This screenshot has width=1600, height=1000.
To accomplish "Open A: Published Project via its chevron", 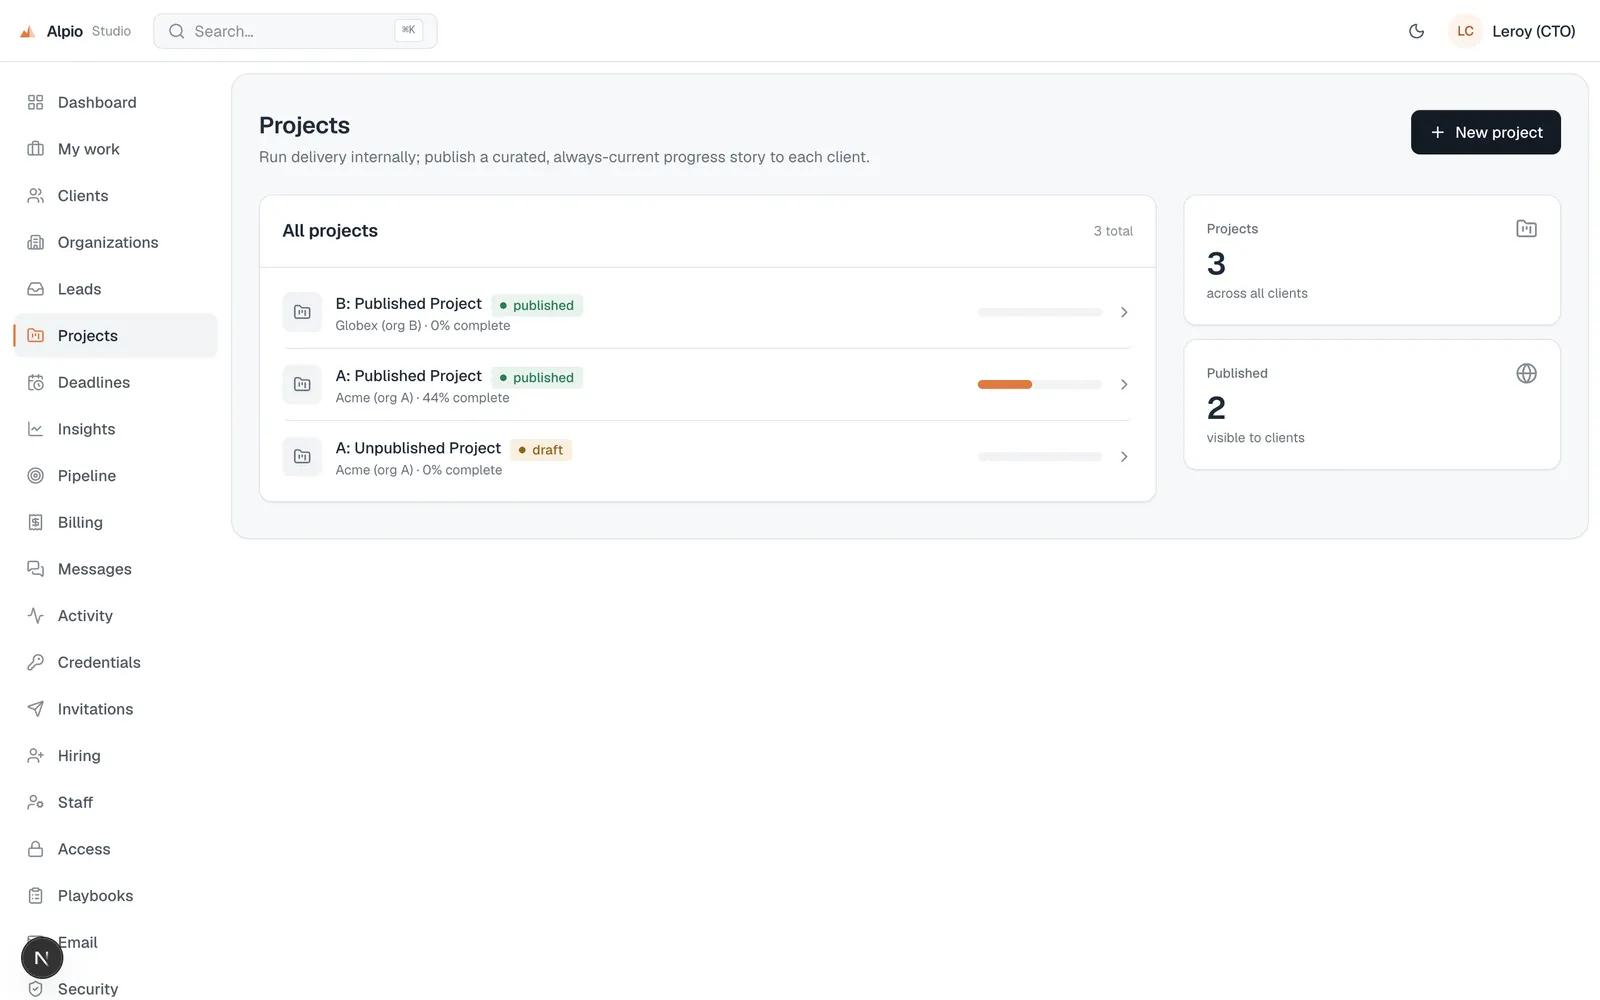I will pos(1124,384).
